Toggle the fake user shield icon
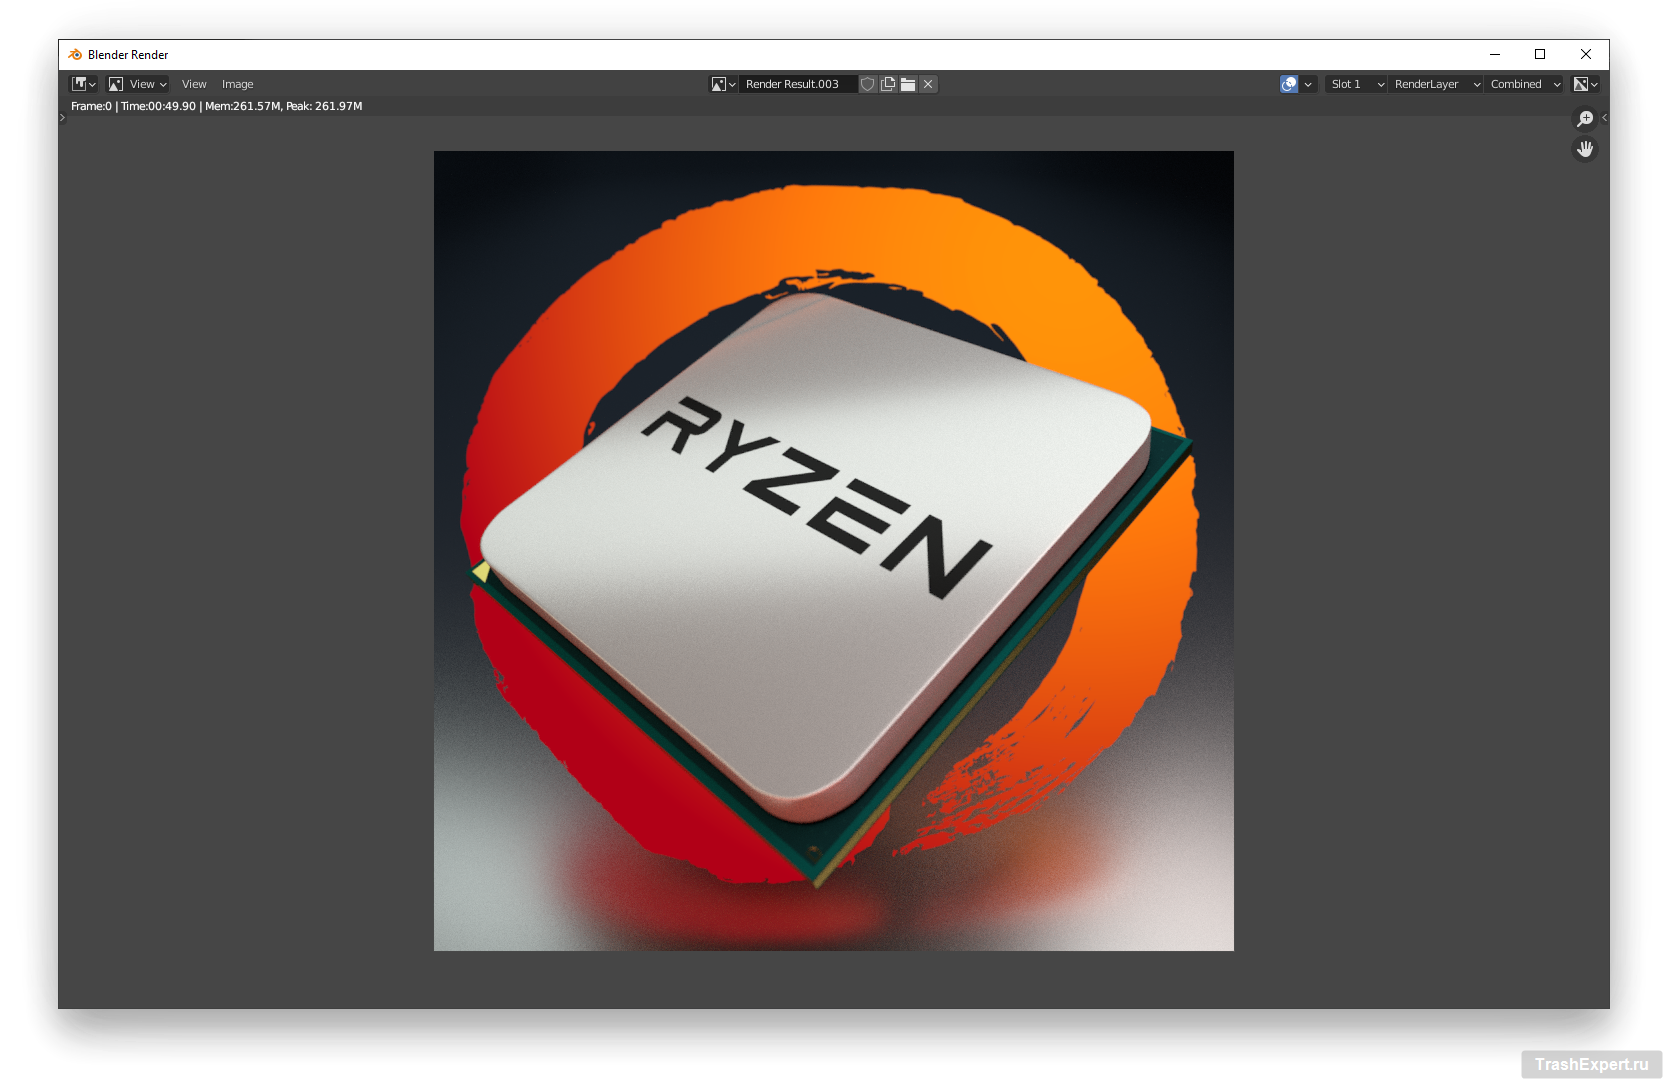The width and height of the screenshot is (1668, 1084). tap(868, 84)
